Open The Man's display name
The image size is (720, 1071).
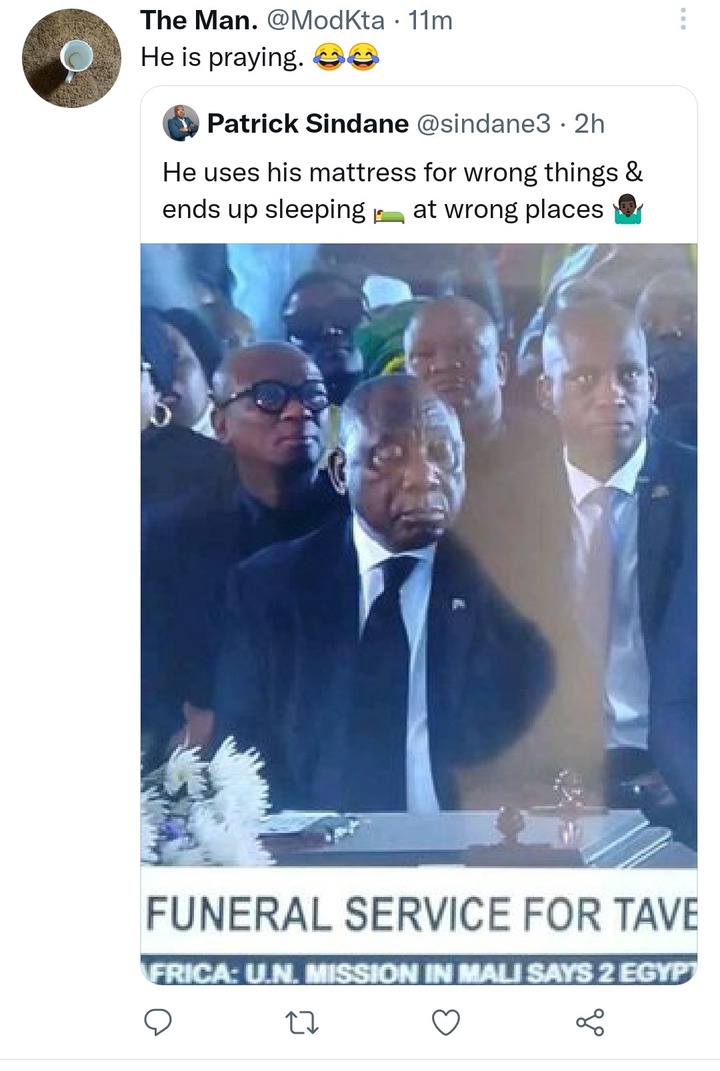(x=199, y=20)
